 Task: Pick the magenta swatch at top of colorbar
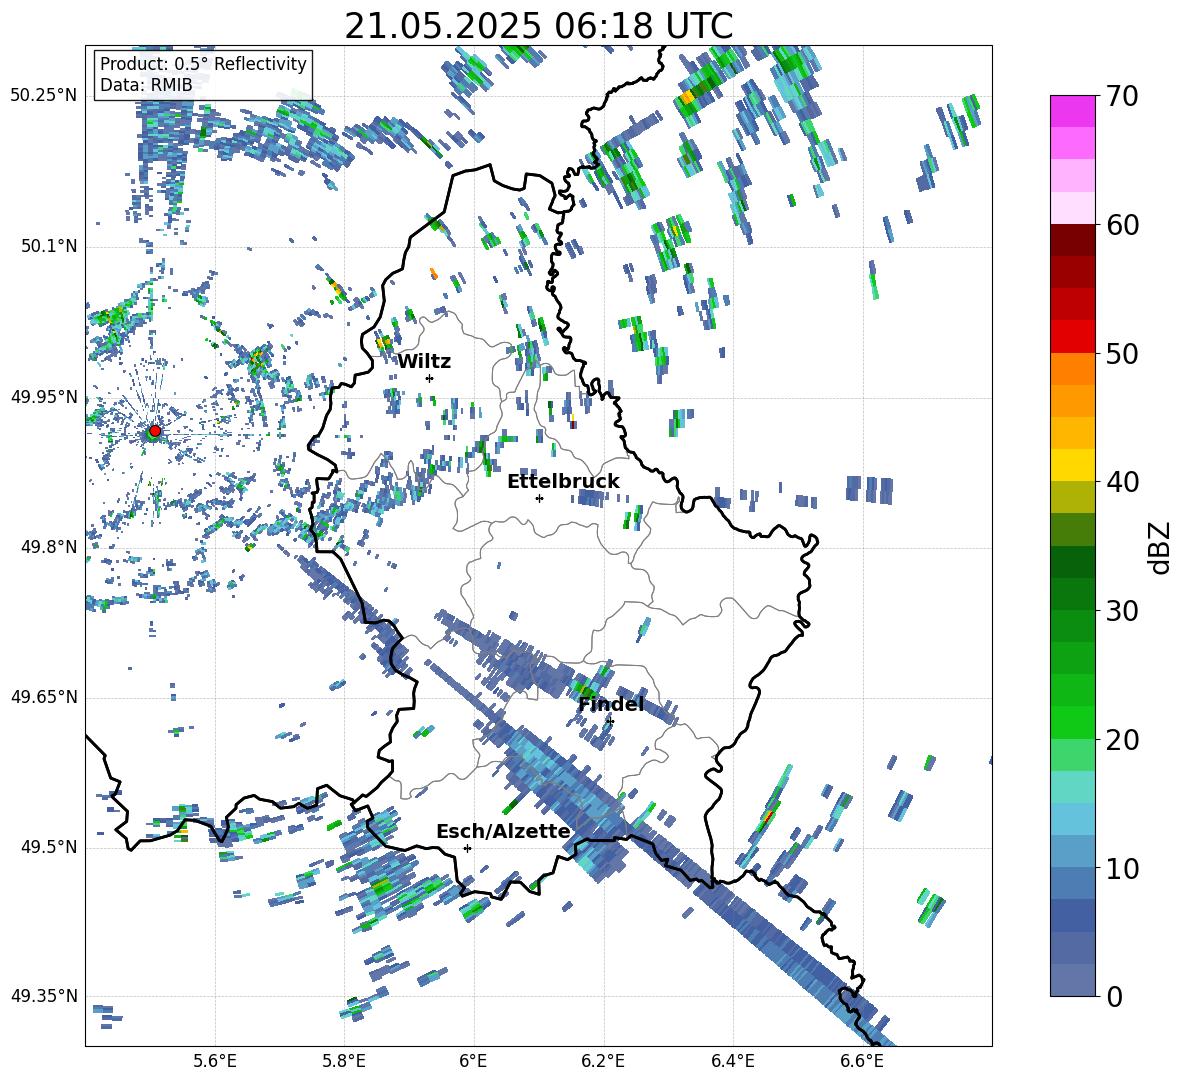coord(1072,111)
